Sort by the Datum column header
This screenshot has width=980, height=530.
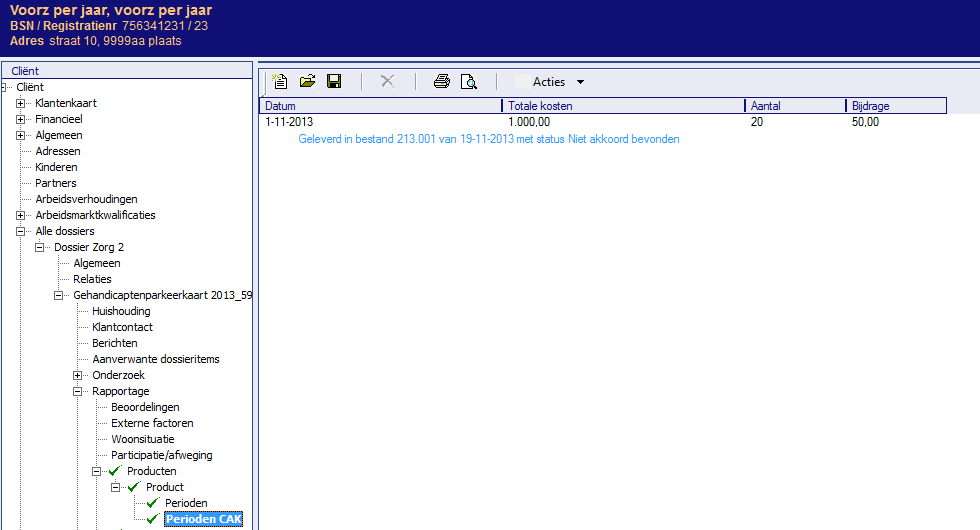(380, 106)
